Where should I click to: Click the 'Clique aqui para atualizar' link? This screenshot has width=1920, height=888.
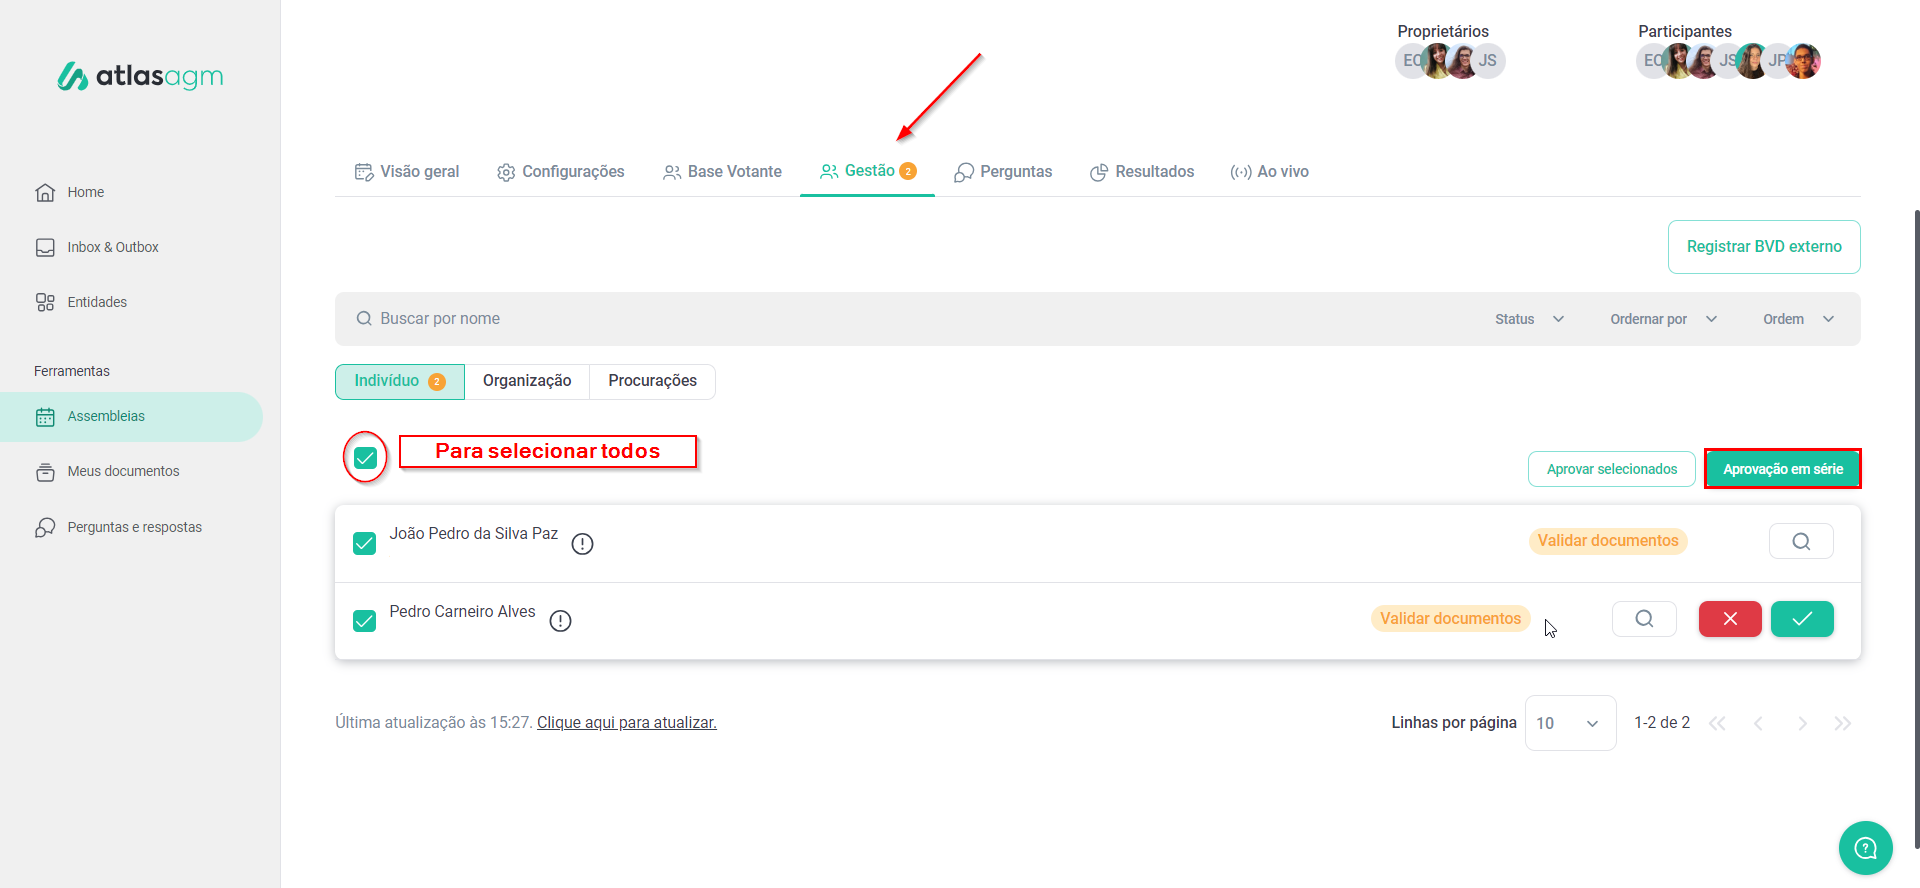pos(626,723)
